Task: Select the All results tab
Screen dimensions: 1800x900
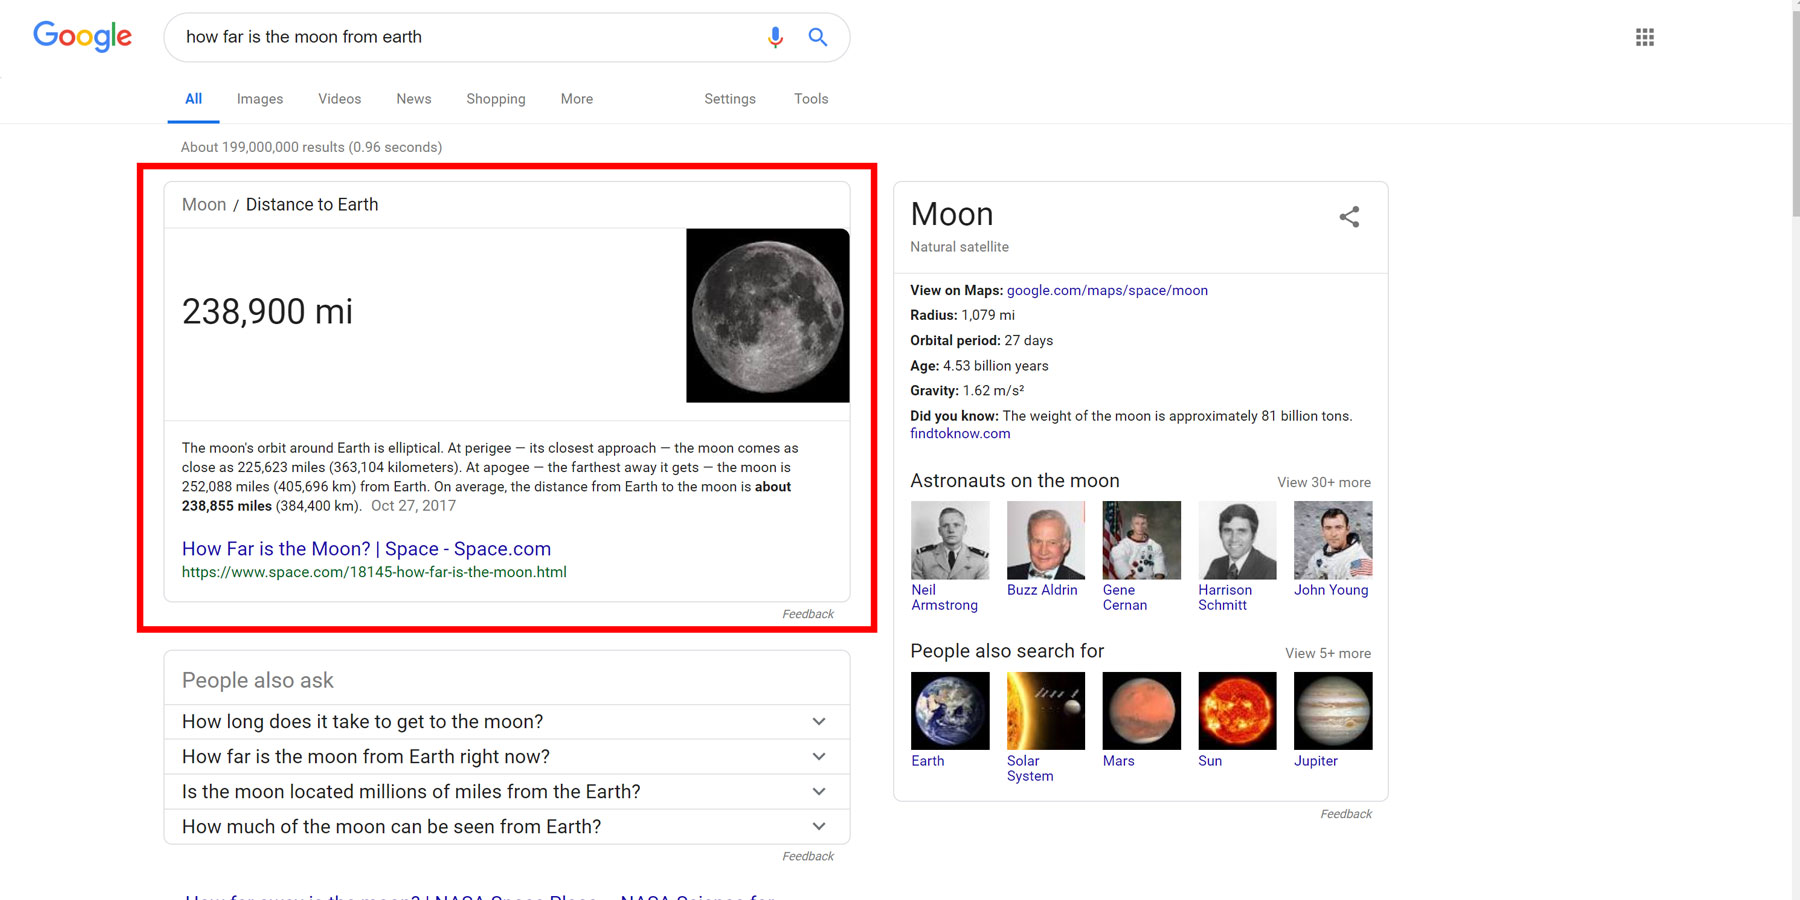Action: [x=194, y=99]
